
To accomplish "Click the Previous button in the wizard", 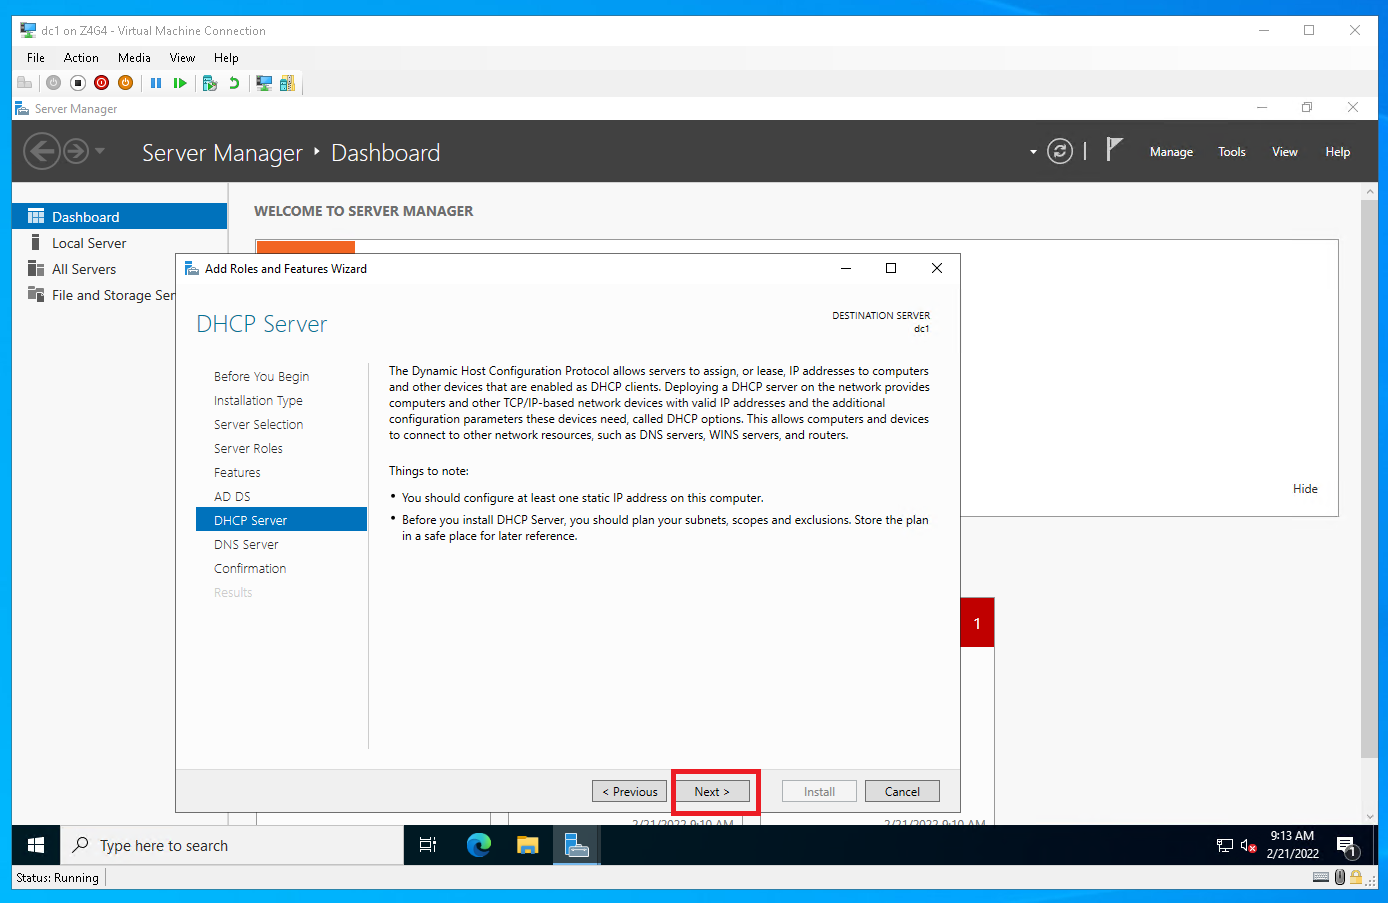I will pos(629,791).
